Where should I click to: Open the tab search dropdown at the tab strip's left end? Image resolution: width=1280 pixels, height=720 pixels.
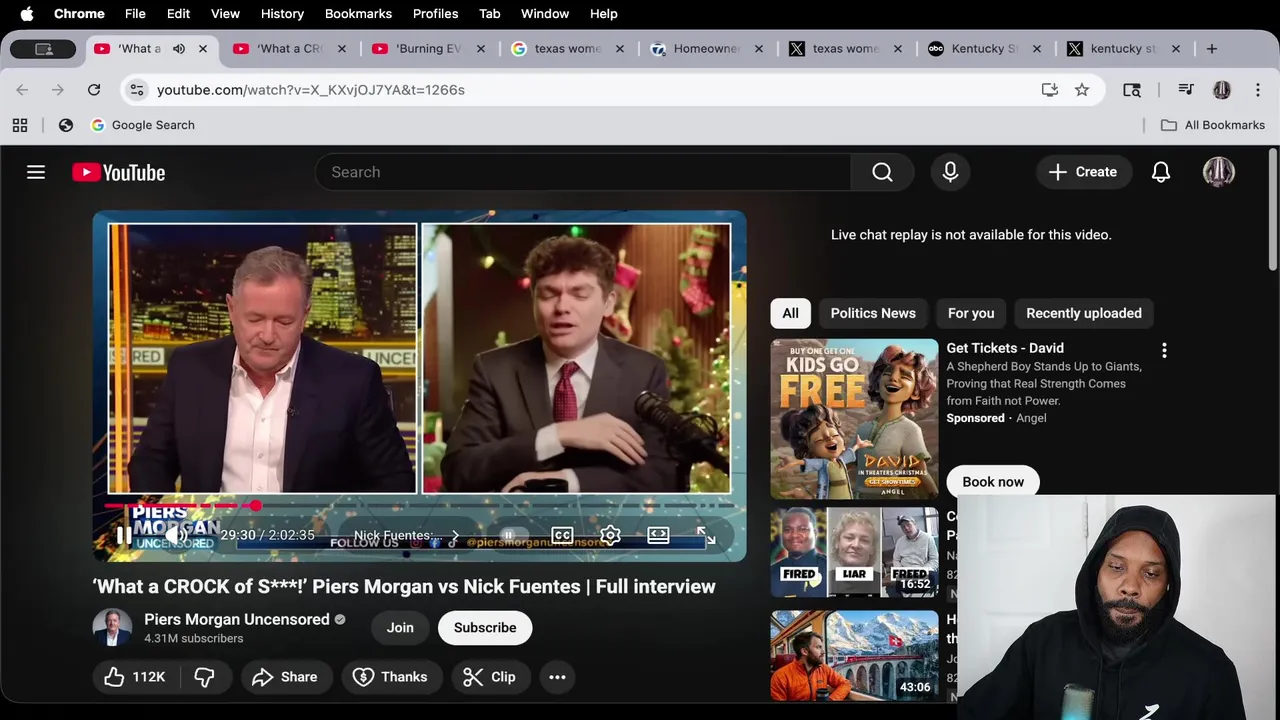pyautogui.click(x=43, y=48)
